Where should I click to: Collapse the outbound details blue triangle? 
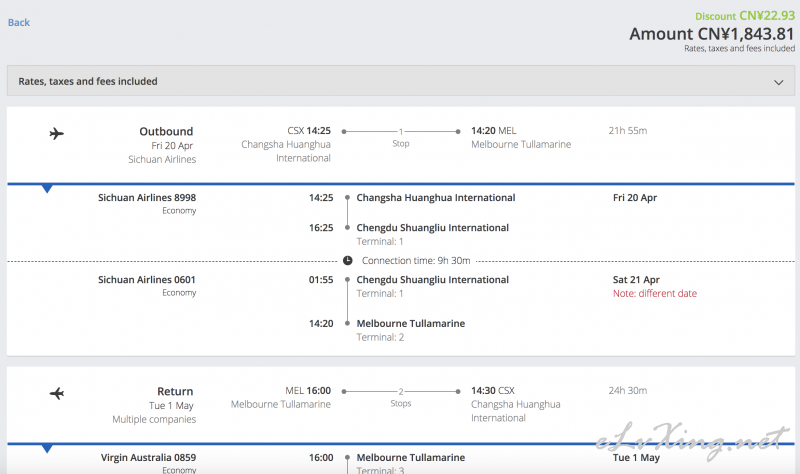point(47,189)
